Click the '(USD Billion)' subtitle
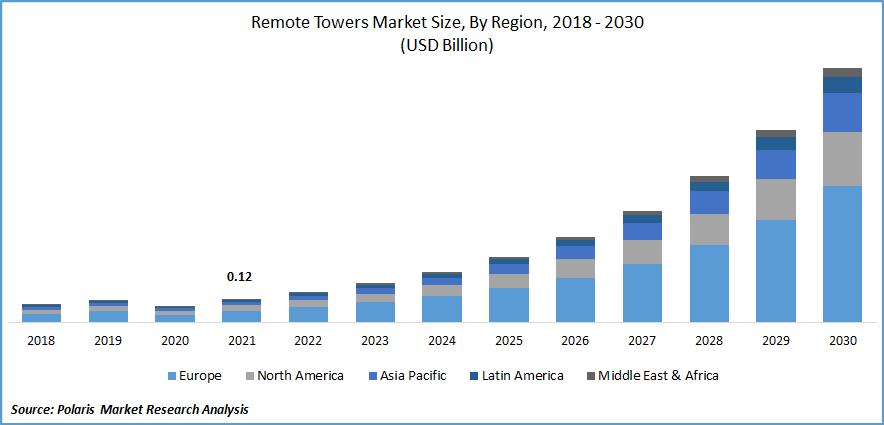 point(447,46)
